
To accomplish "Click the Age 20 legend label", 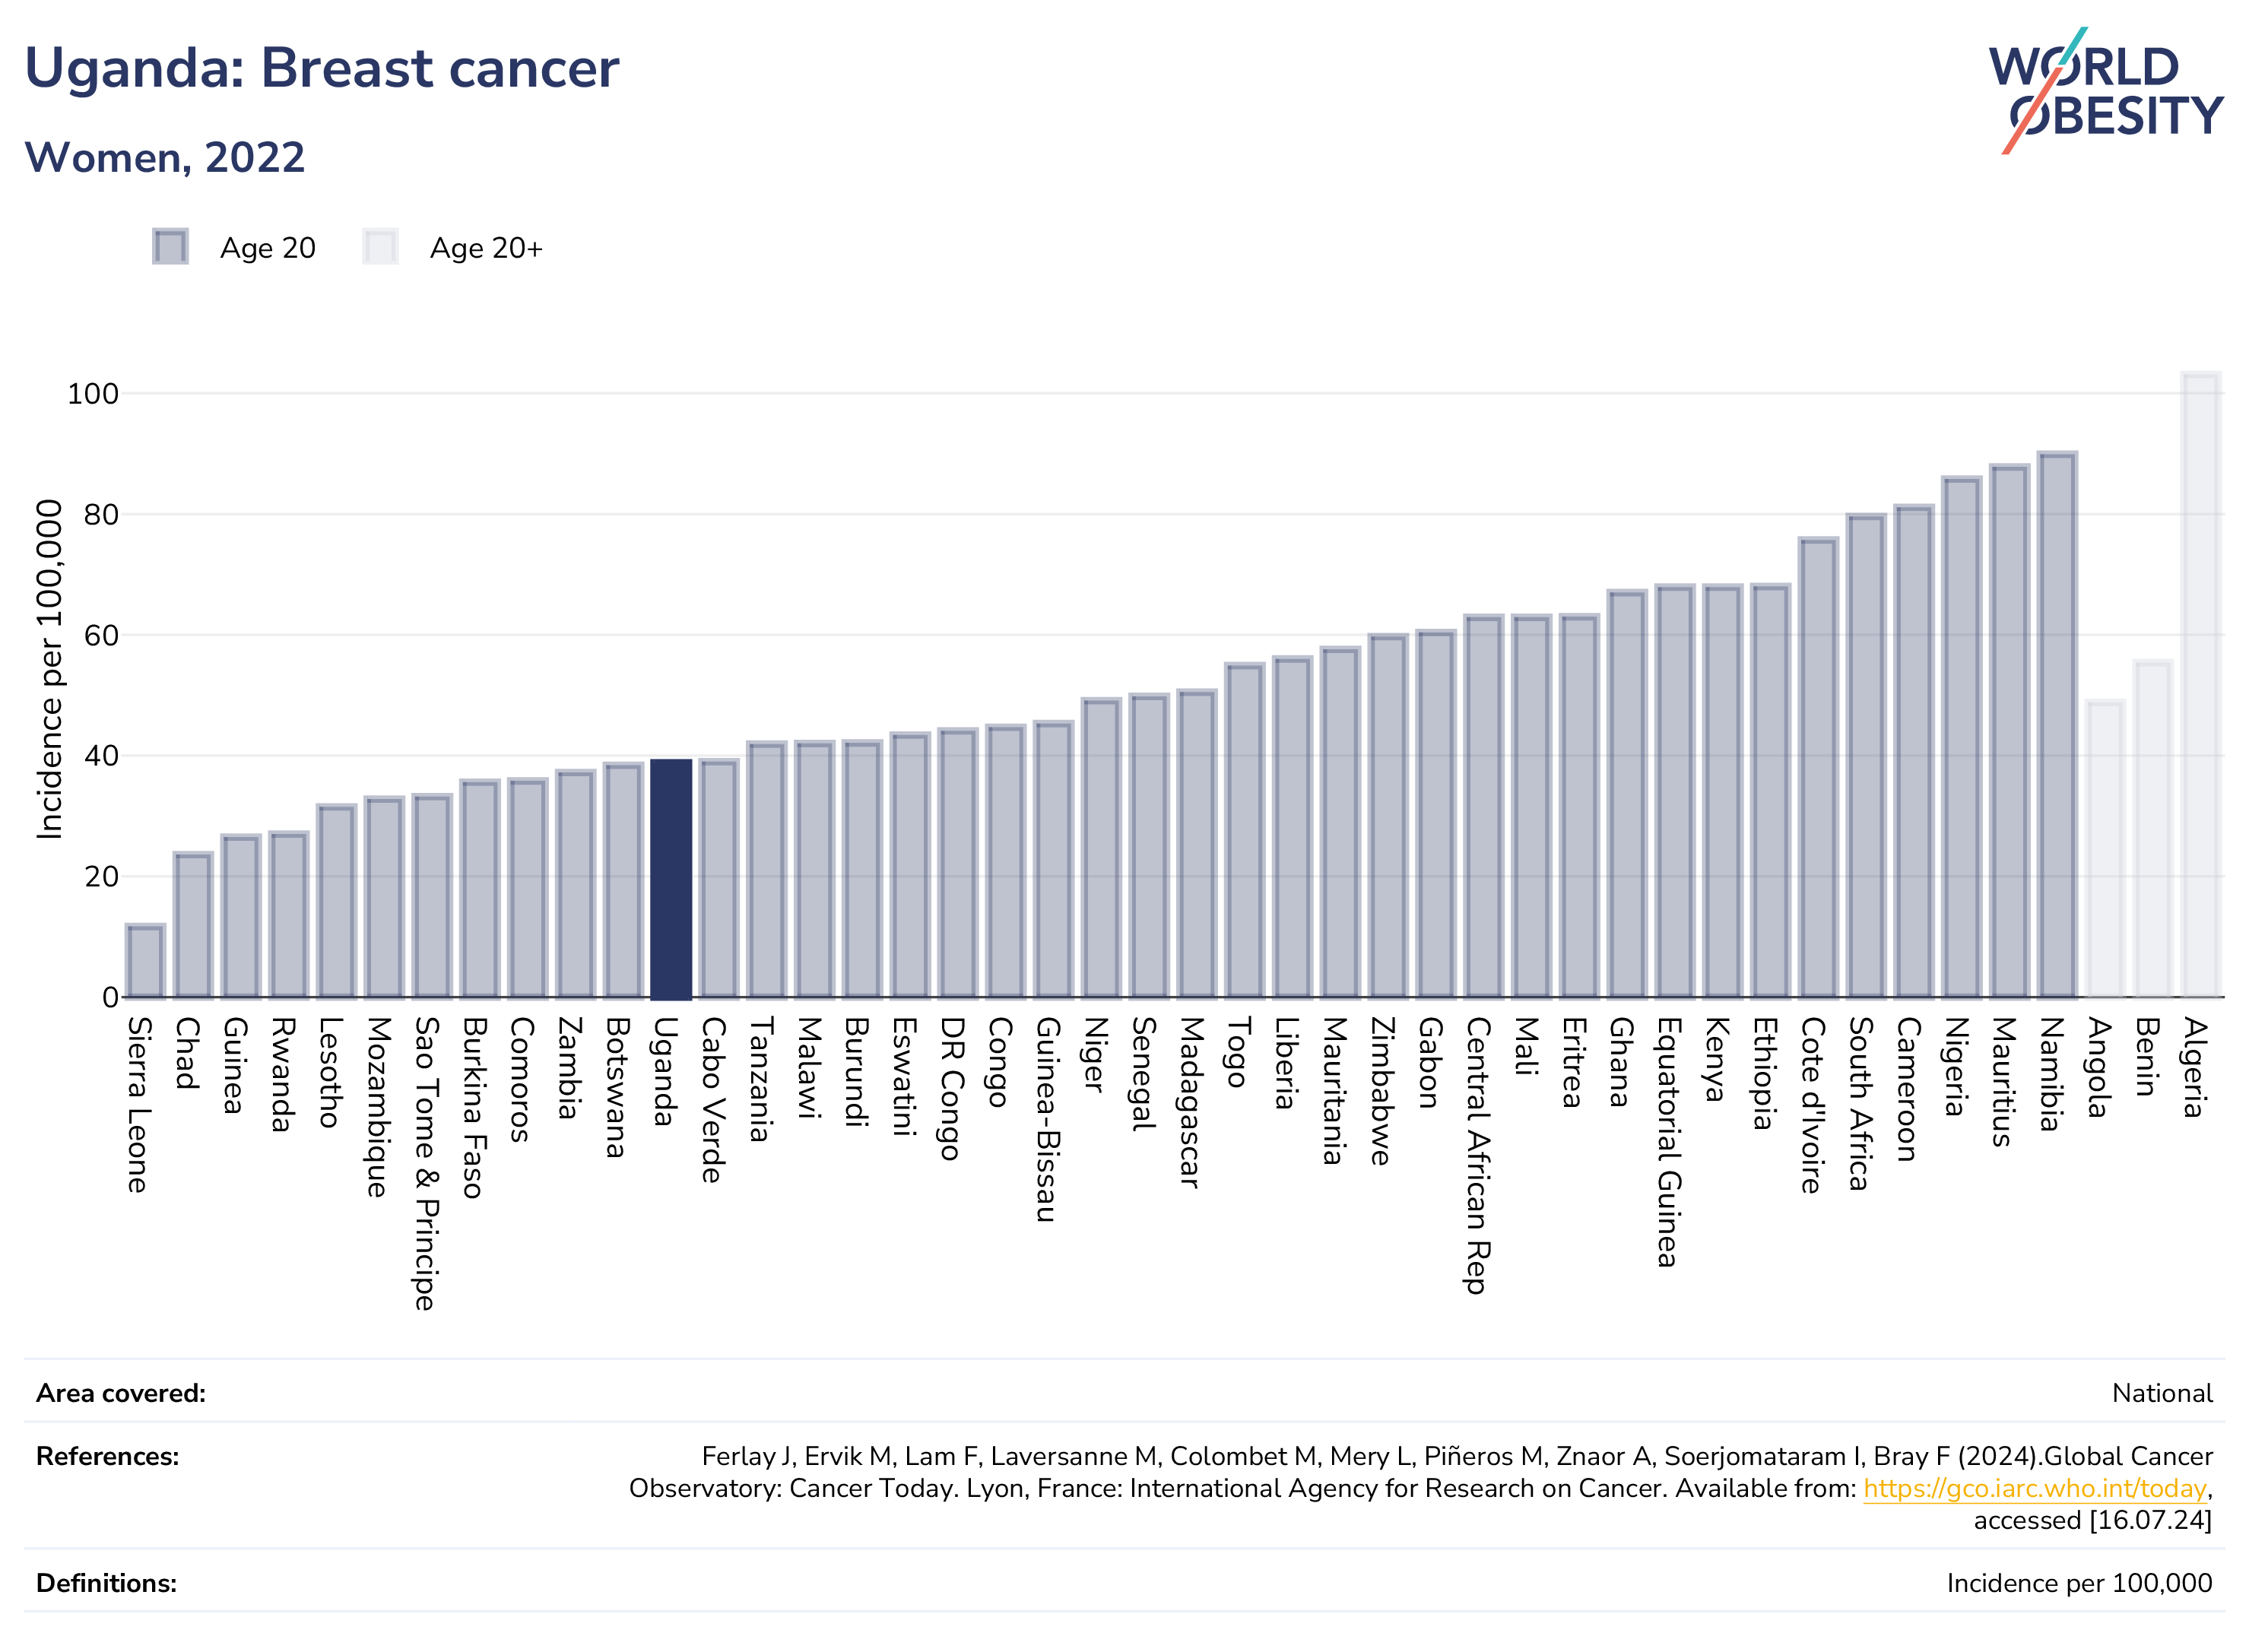I will (x=268, y=248).
